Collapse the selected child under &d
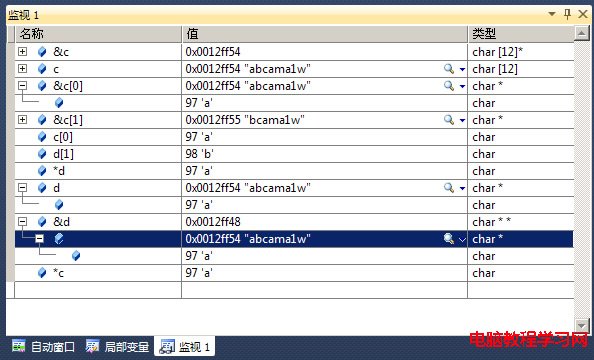Screen dimensions: 594x360 [x=39, y=239]
